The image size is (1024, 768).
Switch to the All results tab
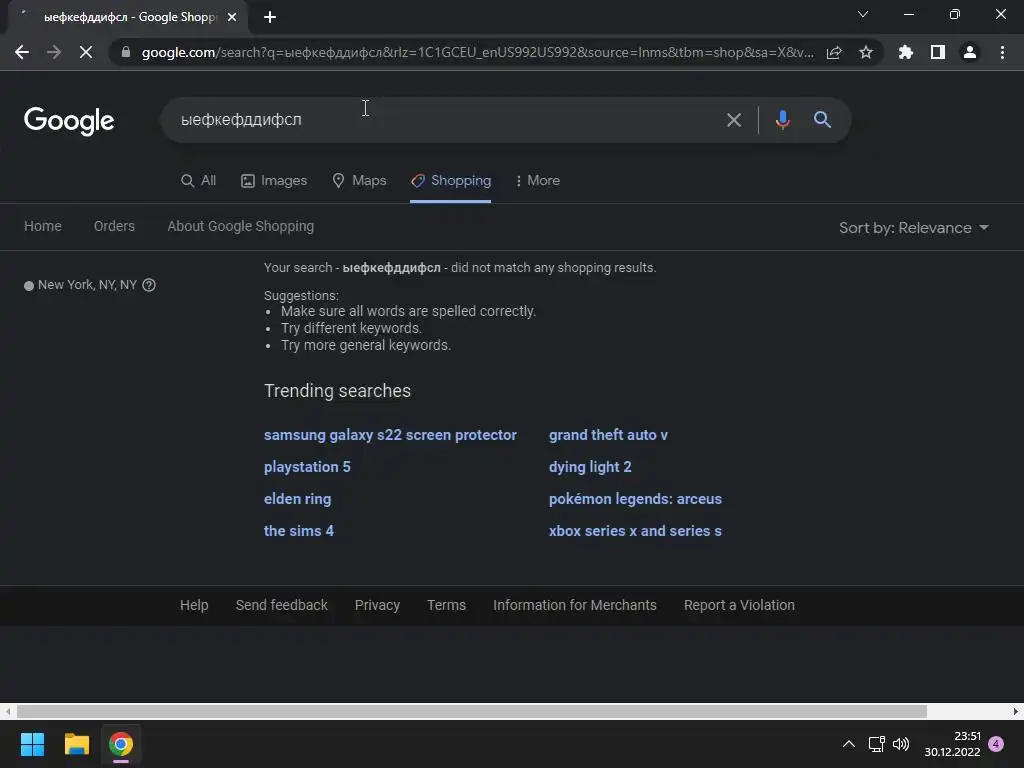[x=199, y=181]
